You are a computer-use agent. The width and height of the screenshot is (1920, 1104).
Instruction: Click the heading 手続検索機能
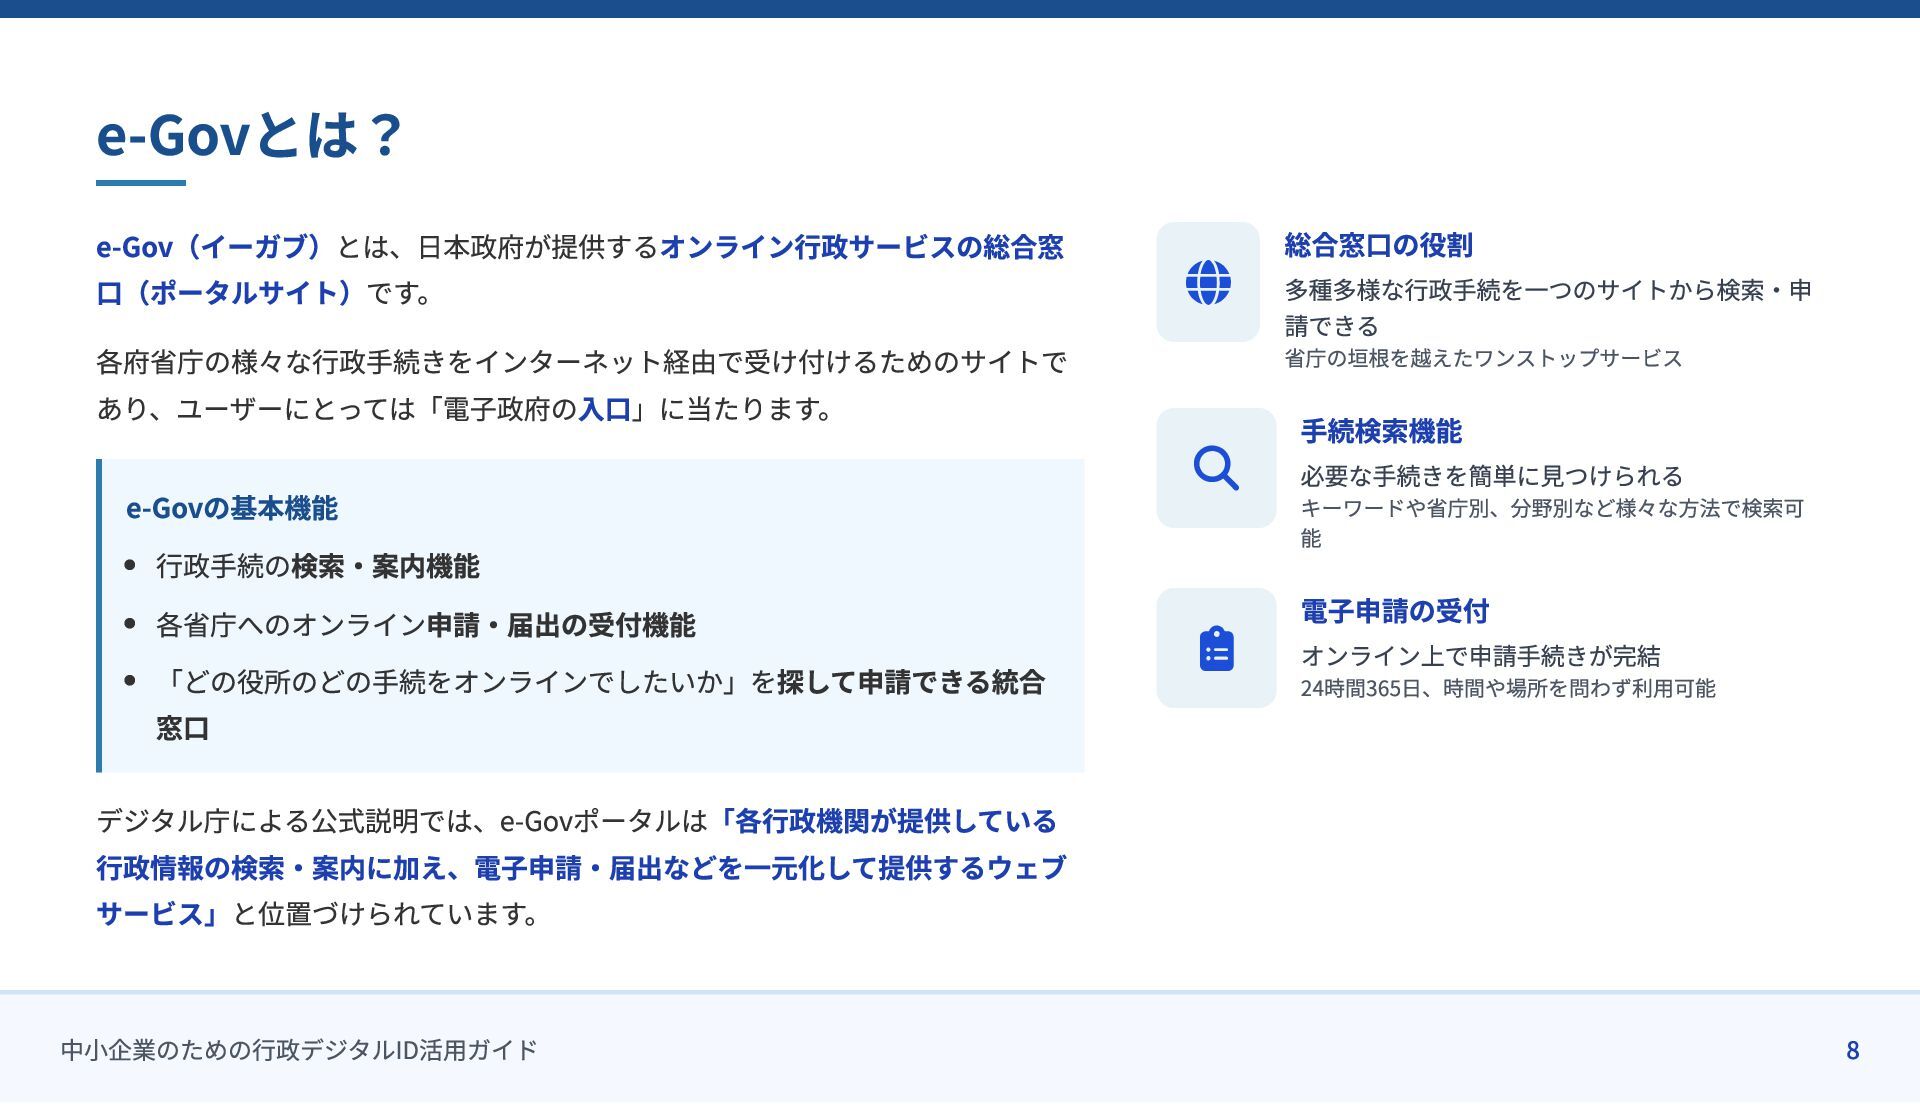(x=1381, y=431)
